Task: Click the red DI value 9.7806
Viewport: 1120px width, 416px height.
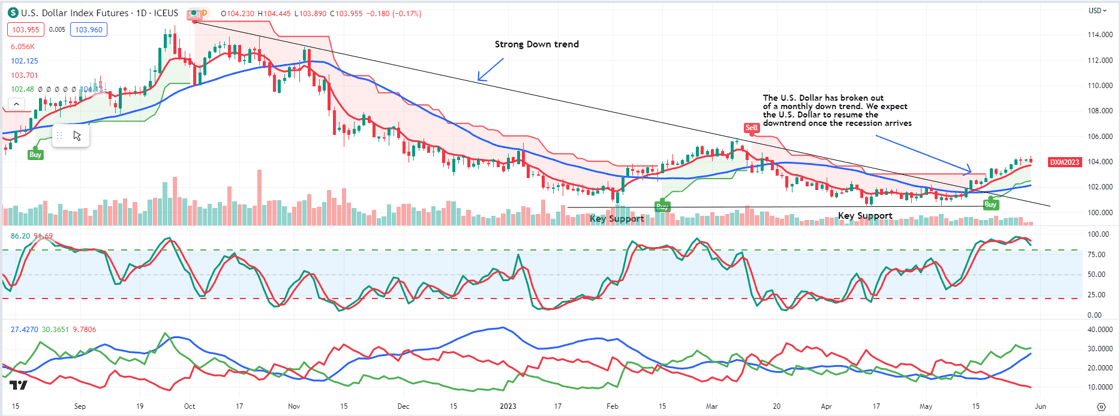Action: tap(84, 330)
